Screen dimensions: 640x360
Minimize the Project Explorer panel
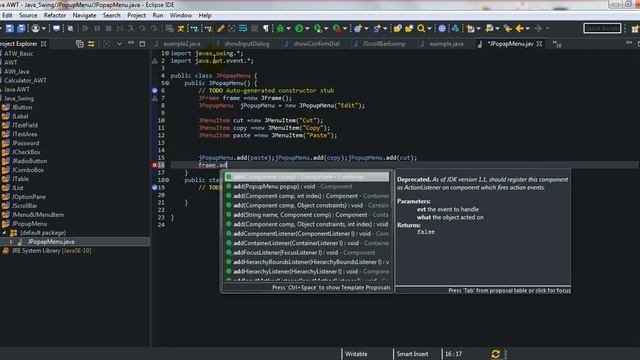coord(131,43)
